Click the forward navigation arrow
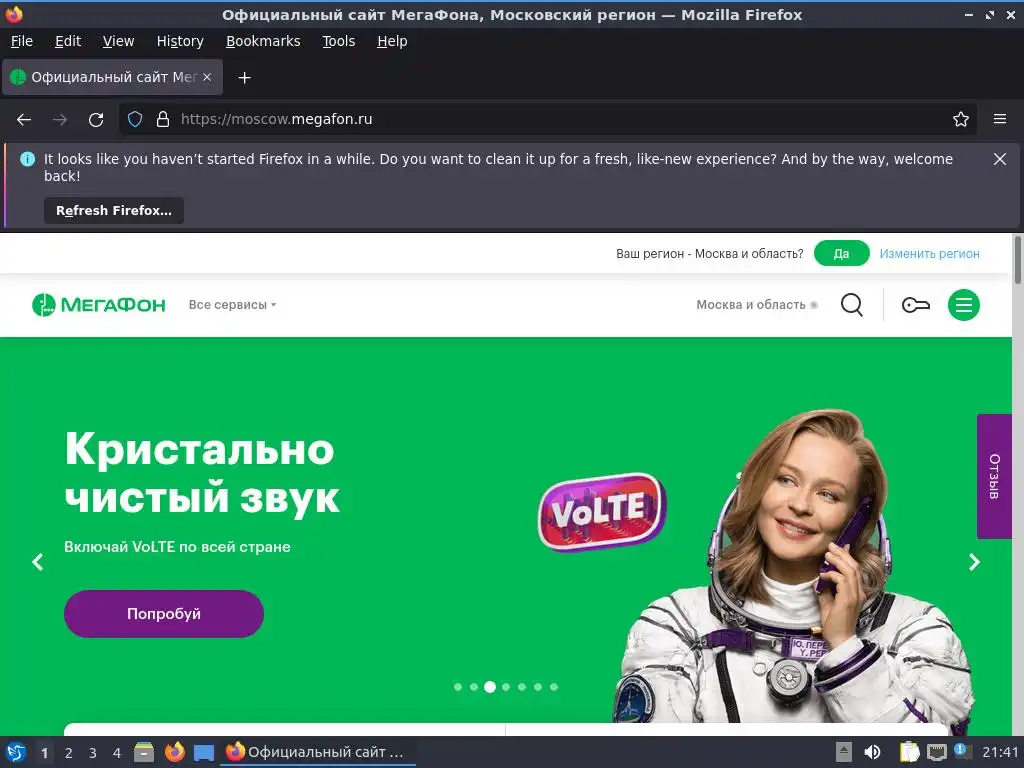The width and height of the screenshot is (1024, 768). (x=59, y=120)
